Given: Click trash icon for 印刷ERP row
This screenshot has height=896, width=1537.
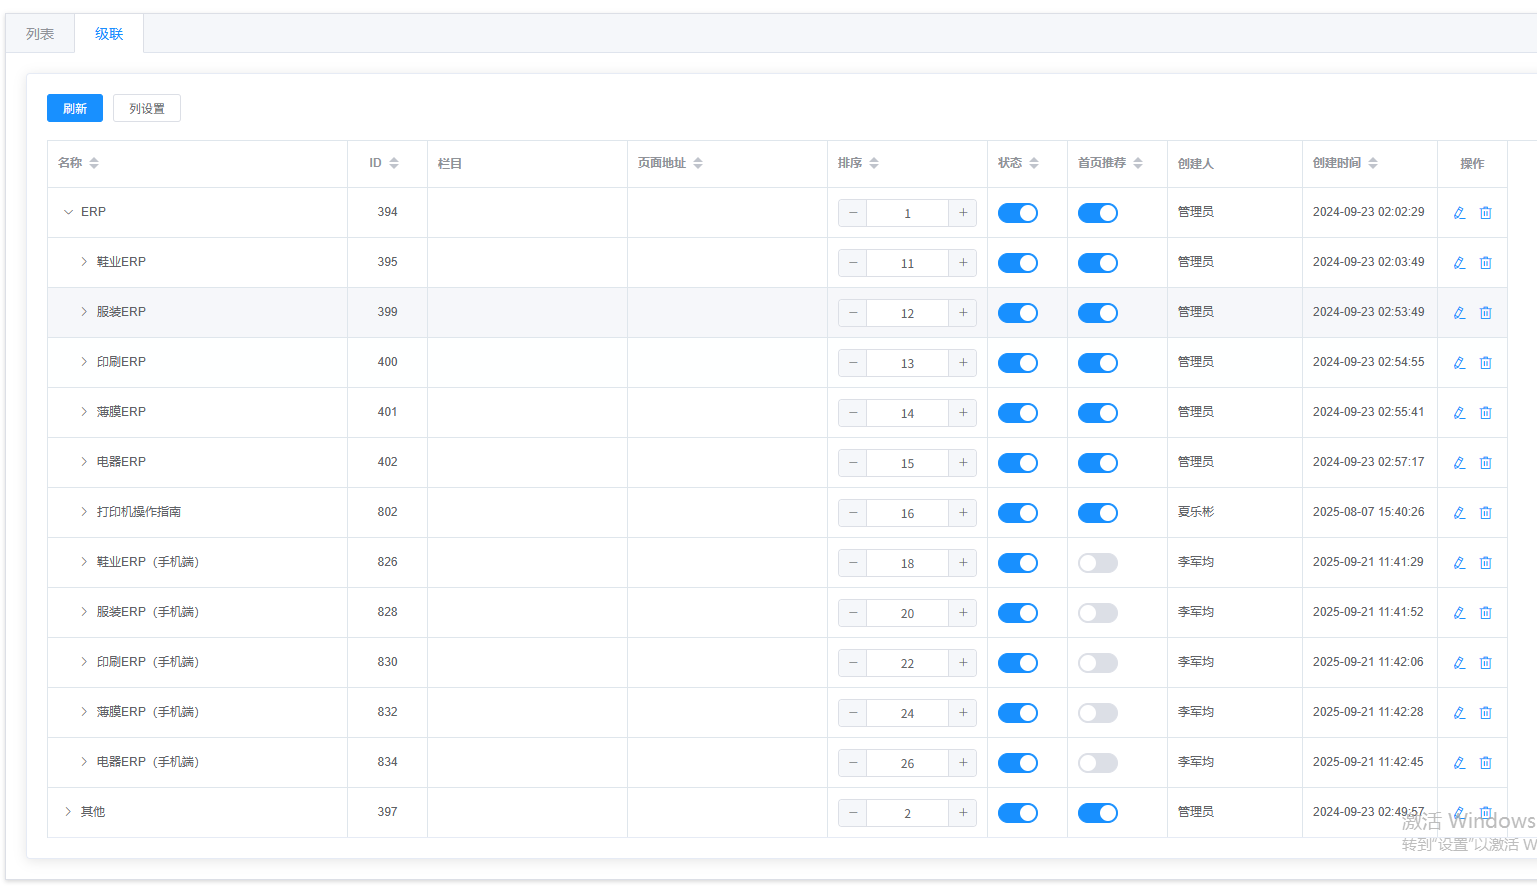Looking at the screenshot, I should (x=1485, y=363).
